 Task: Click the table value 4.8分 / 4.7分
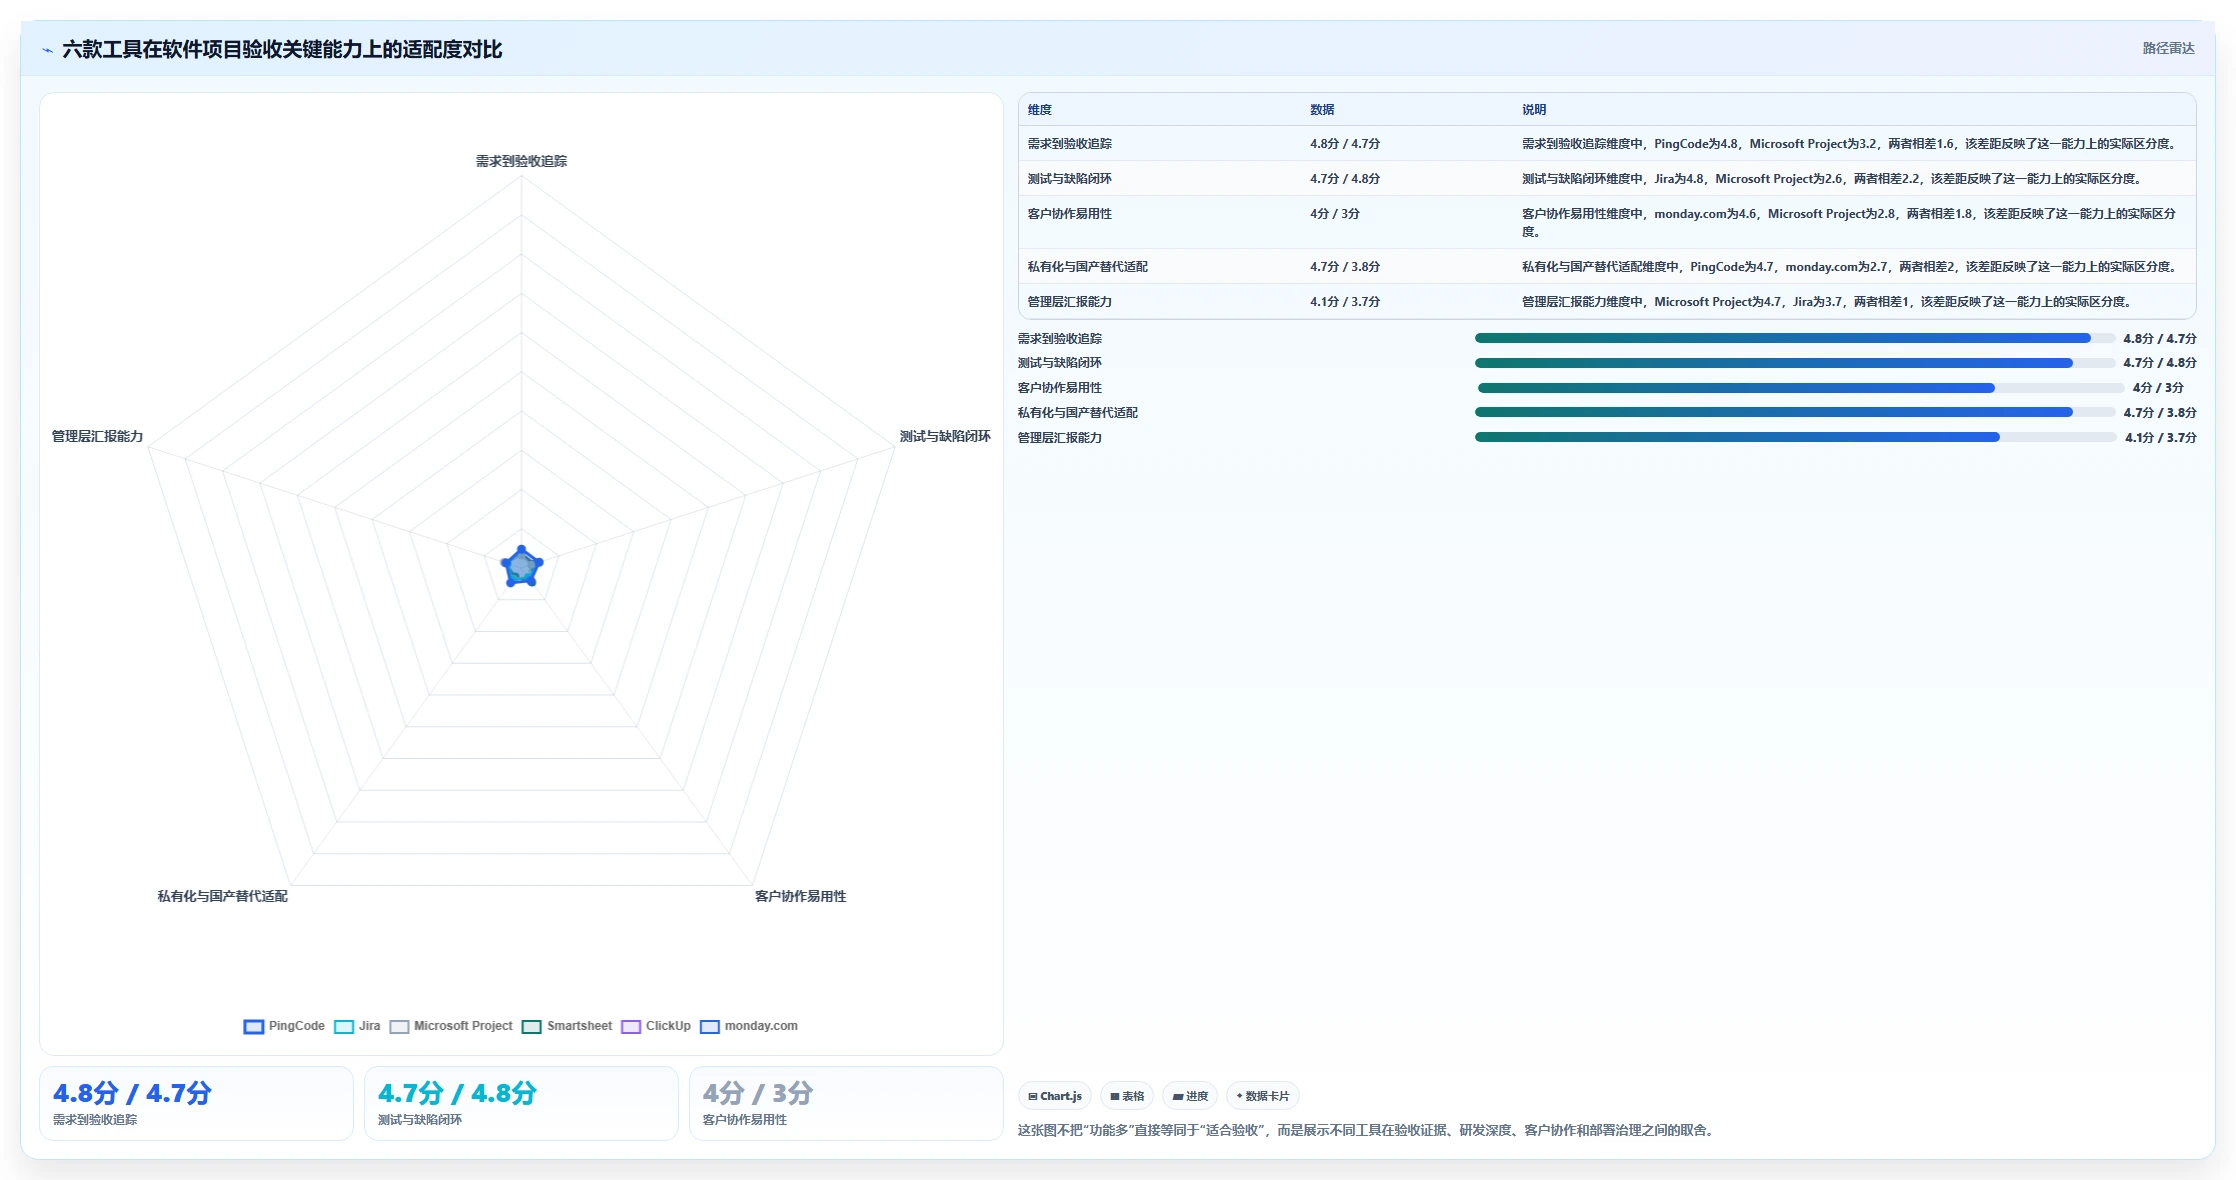[1345, 144]
